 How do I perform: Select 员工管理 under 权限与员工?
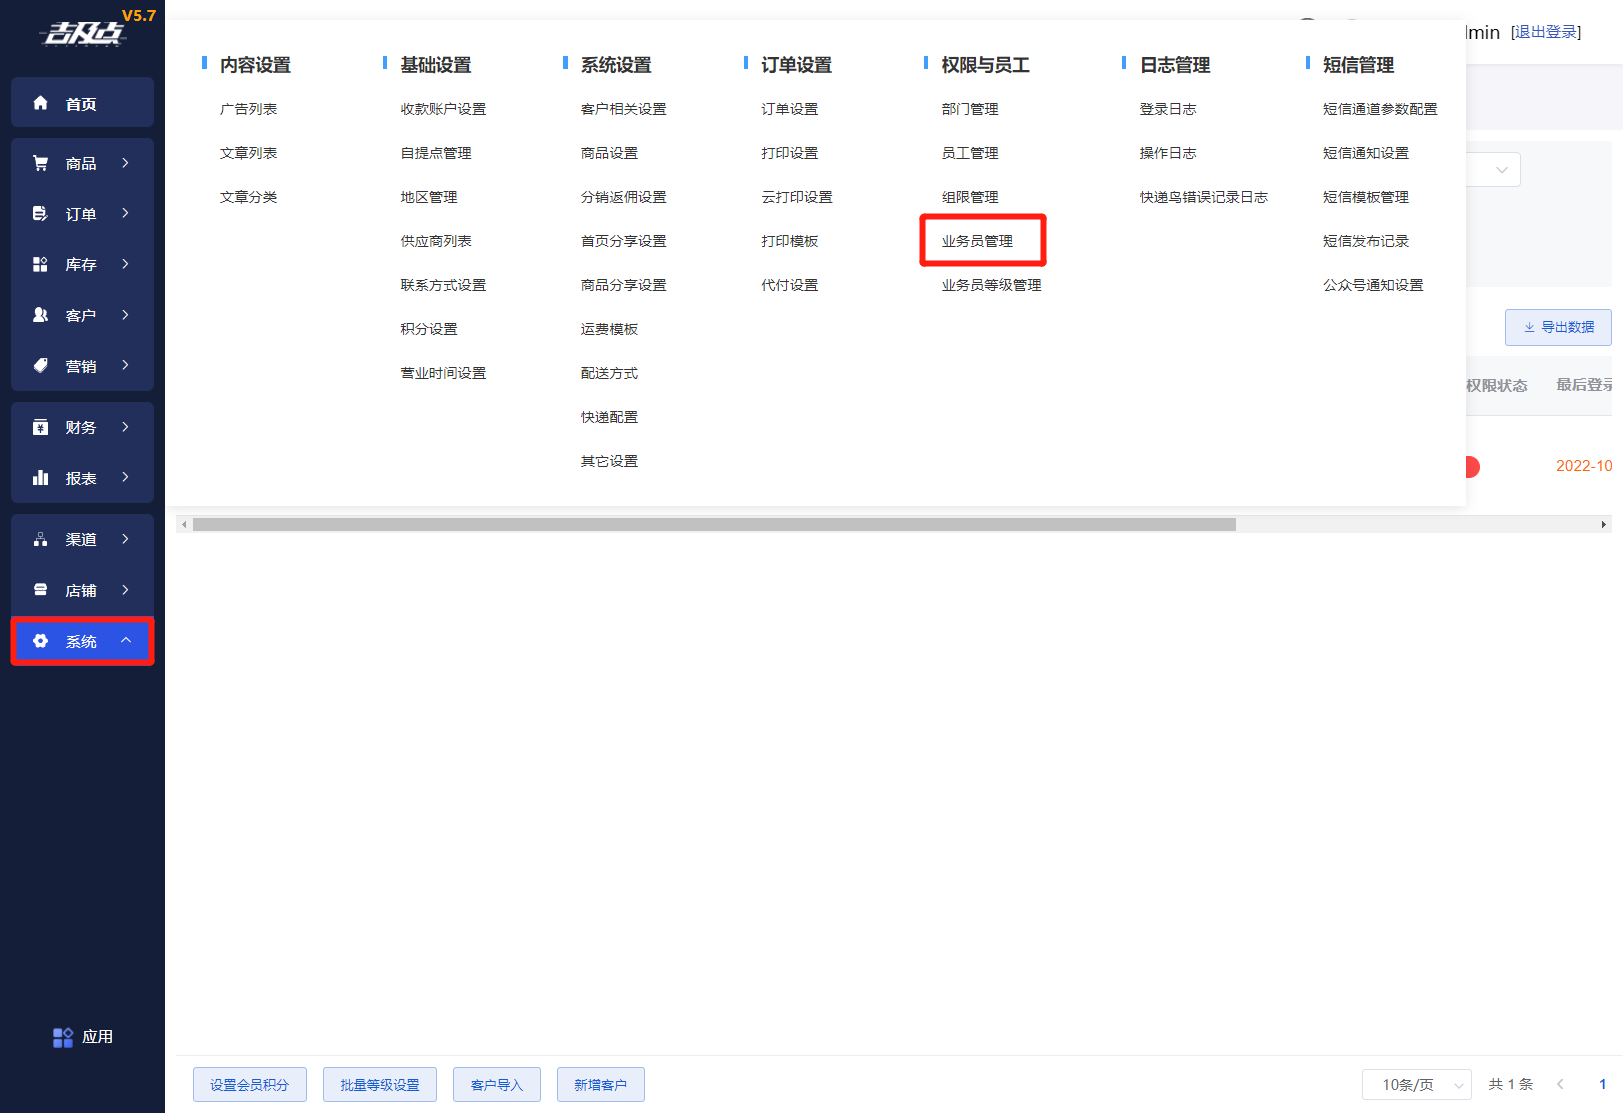969,153
